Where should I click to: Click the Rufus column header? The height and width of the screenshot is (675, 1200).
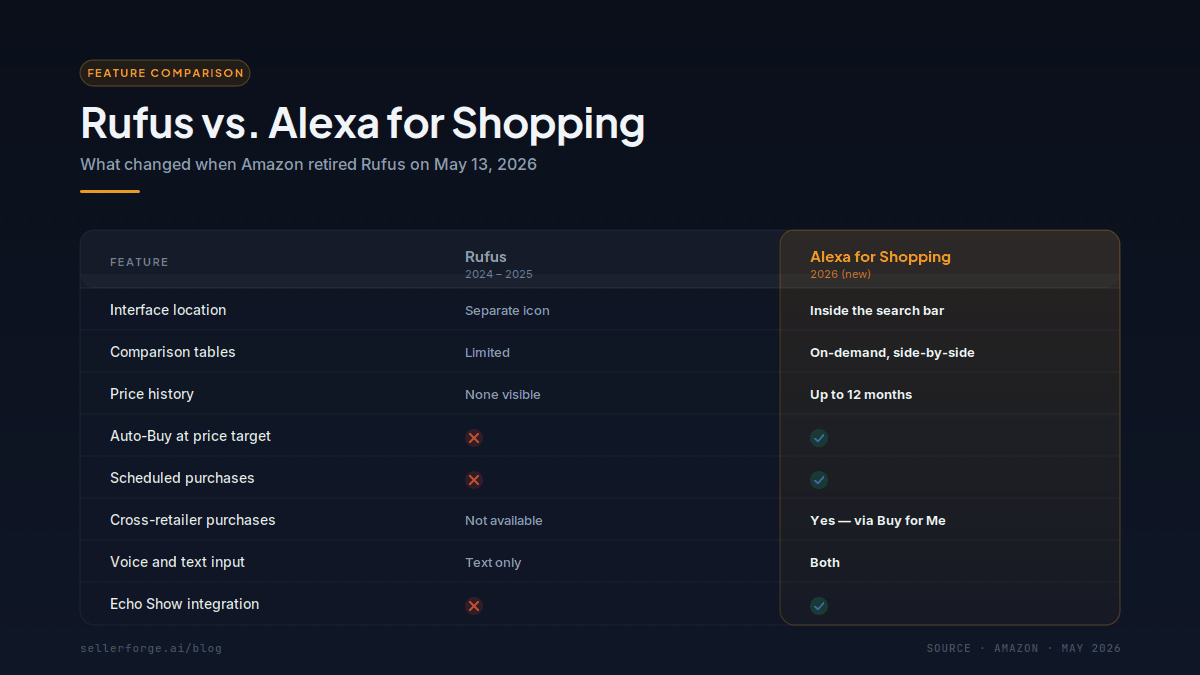pos(486,257)
